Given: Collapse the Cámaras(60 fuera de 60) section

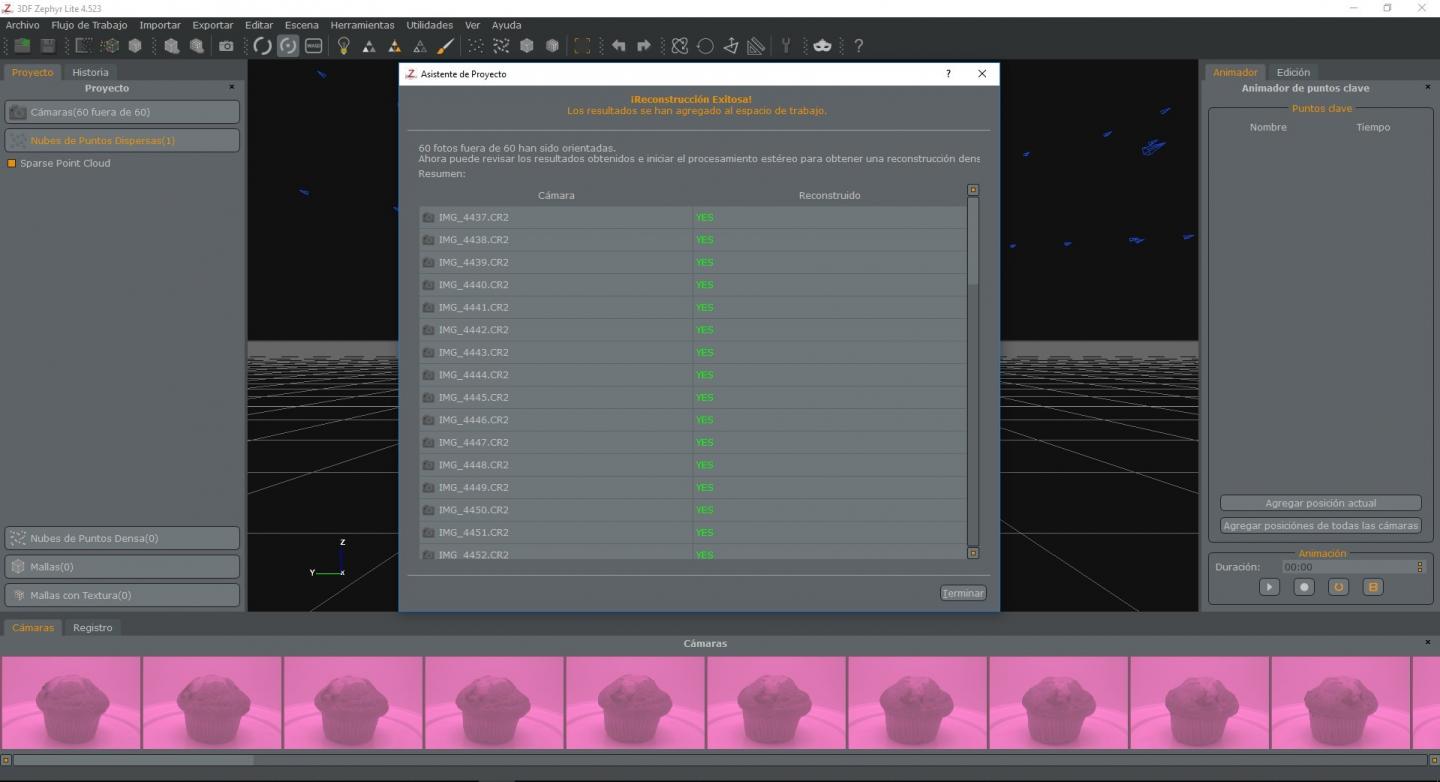Looking at the screenshot, I should pos(122,112).
